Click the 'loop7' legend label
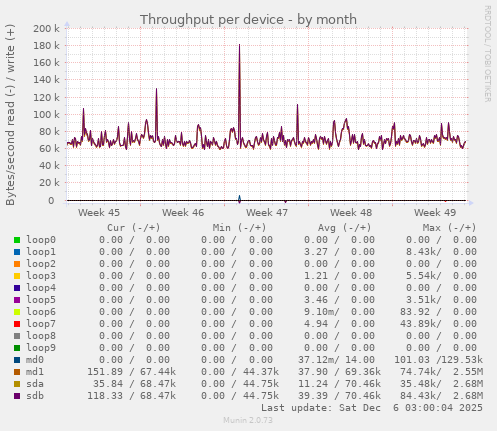This screenshot has width=497, height=431. tap(41, 324)
